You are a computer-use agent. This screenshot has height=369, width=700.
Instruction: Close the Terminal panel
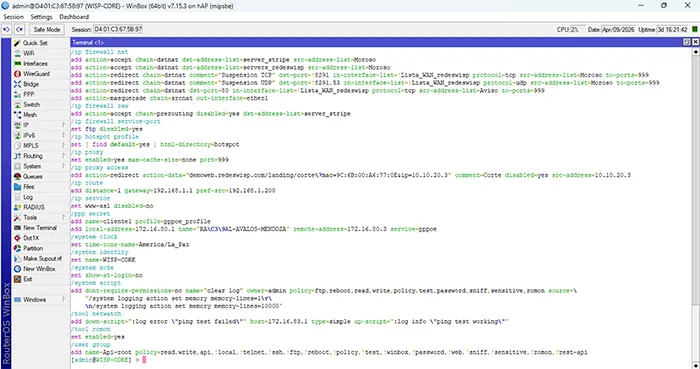tap(696, 42)
